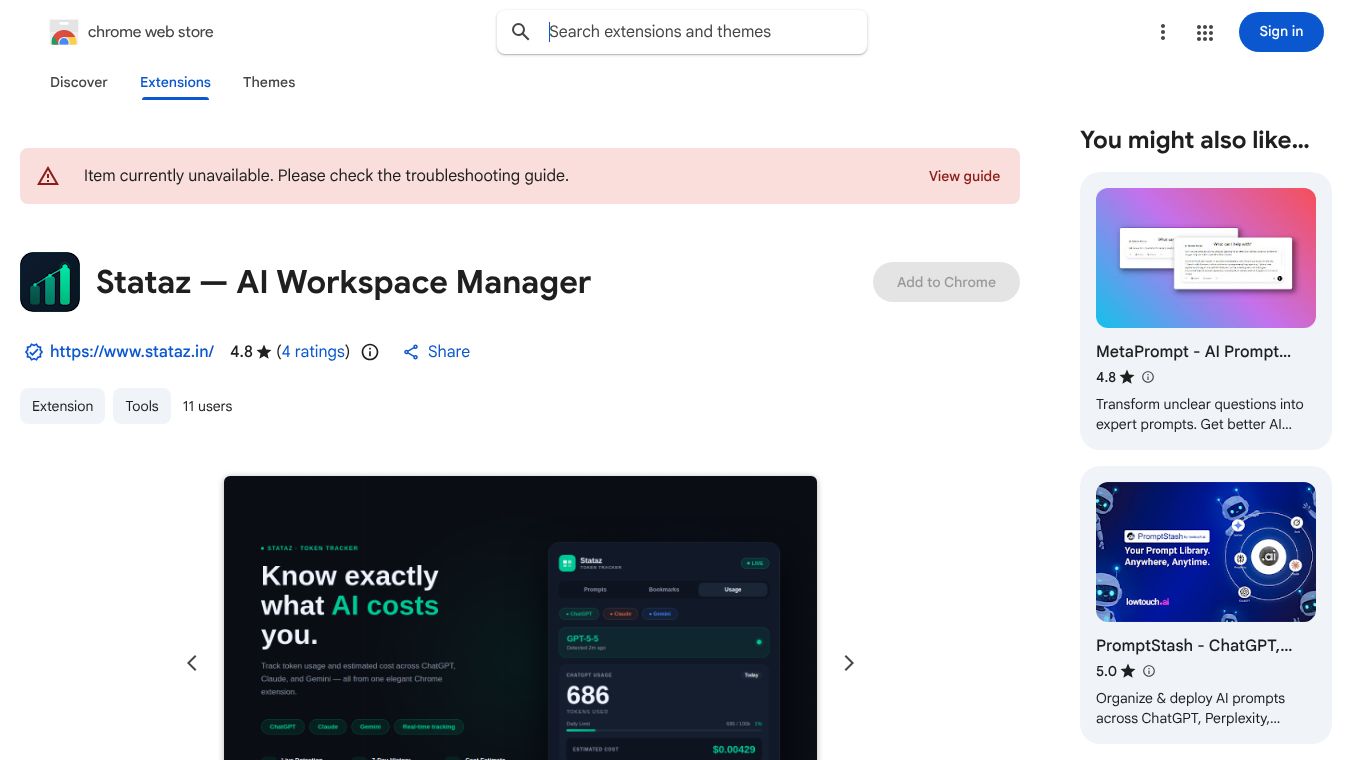
Task: Click the Tools category chip
Action: click(x=142, y=406)
